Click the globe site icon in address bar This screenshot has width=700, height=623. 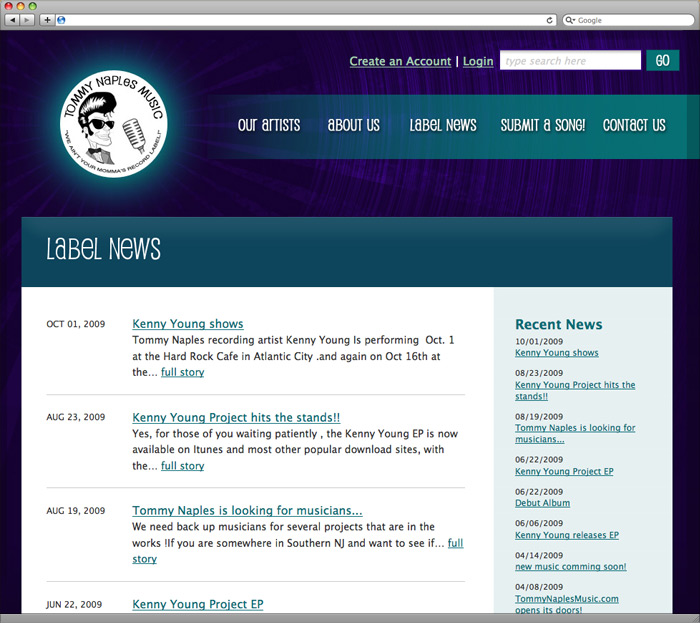pos(61,20)
